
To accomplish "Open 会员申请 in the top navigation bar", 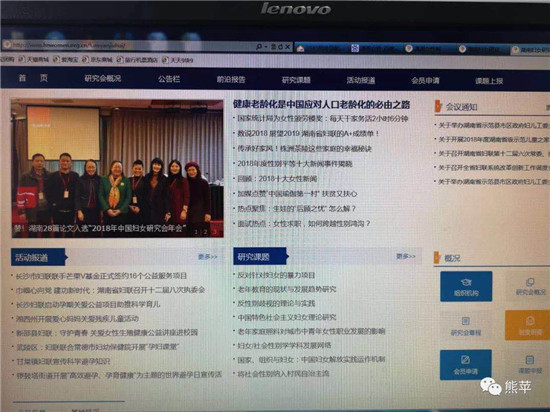I will point(425,80).
